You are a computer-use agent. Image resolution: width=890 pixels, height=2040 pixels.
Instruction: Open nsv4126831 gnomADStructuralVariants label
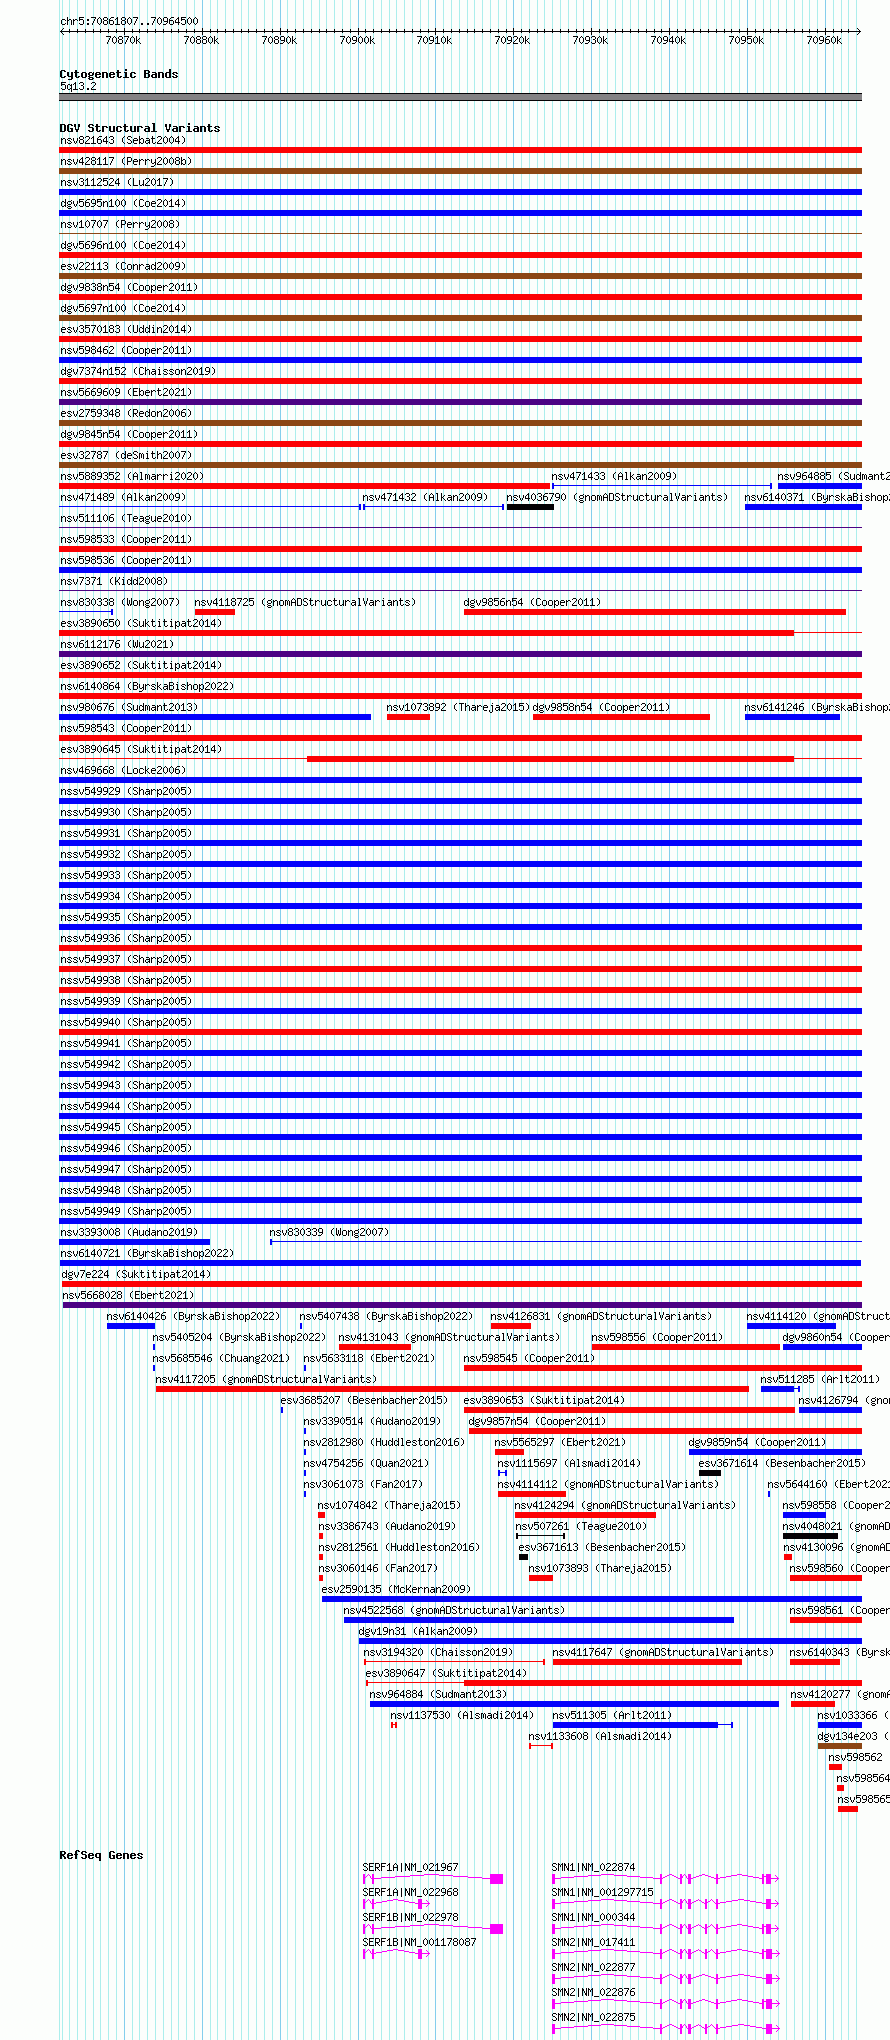click(601, 1316)
